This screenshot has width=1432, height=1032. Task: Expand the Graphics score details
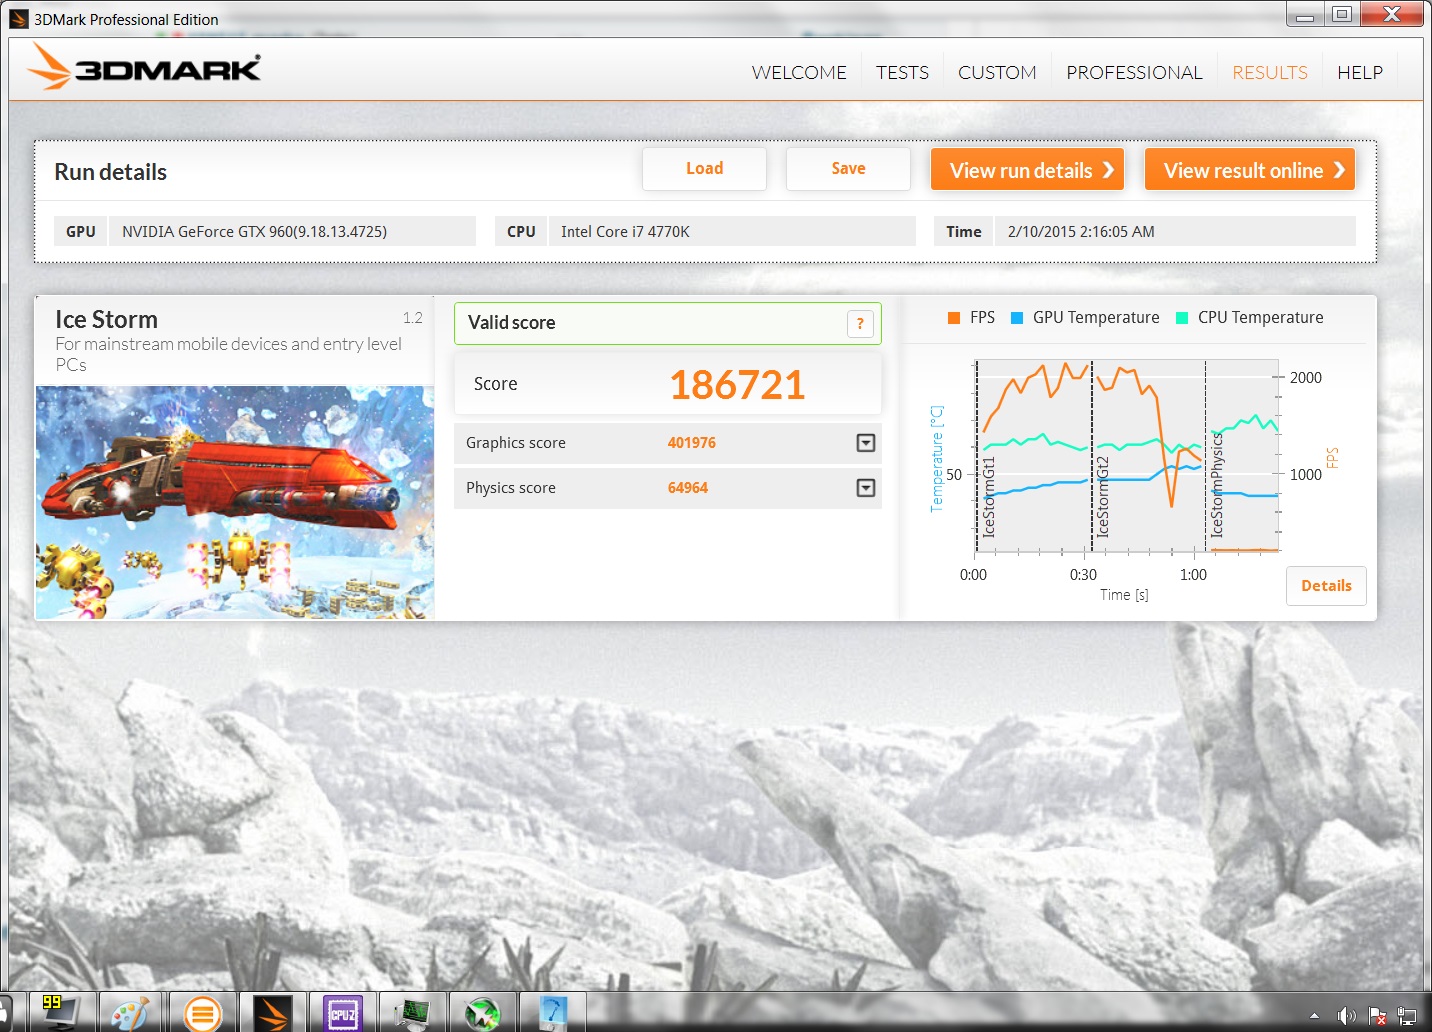(x=866, y=443)
